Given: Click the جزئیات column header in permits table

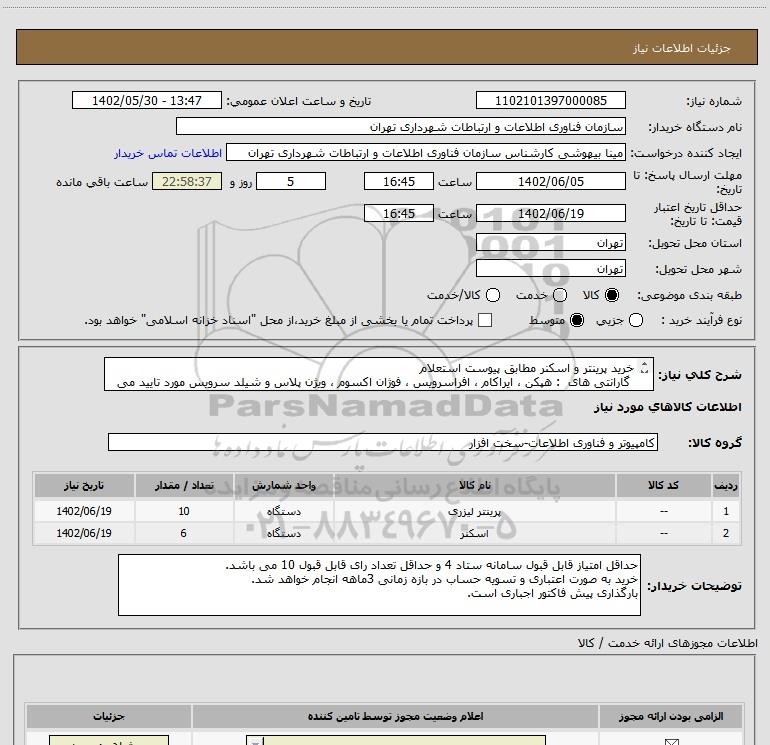Looking at the screenshot, I should coord(109,717).
